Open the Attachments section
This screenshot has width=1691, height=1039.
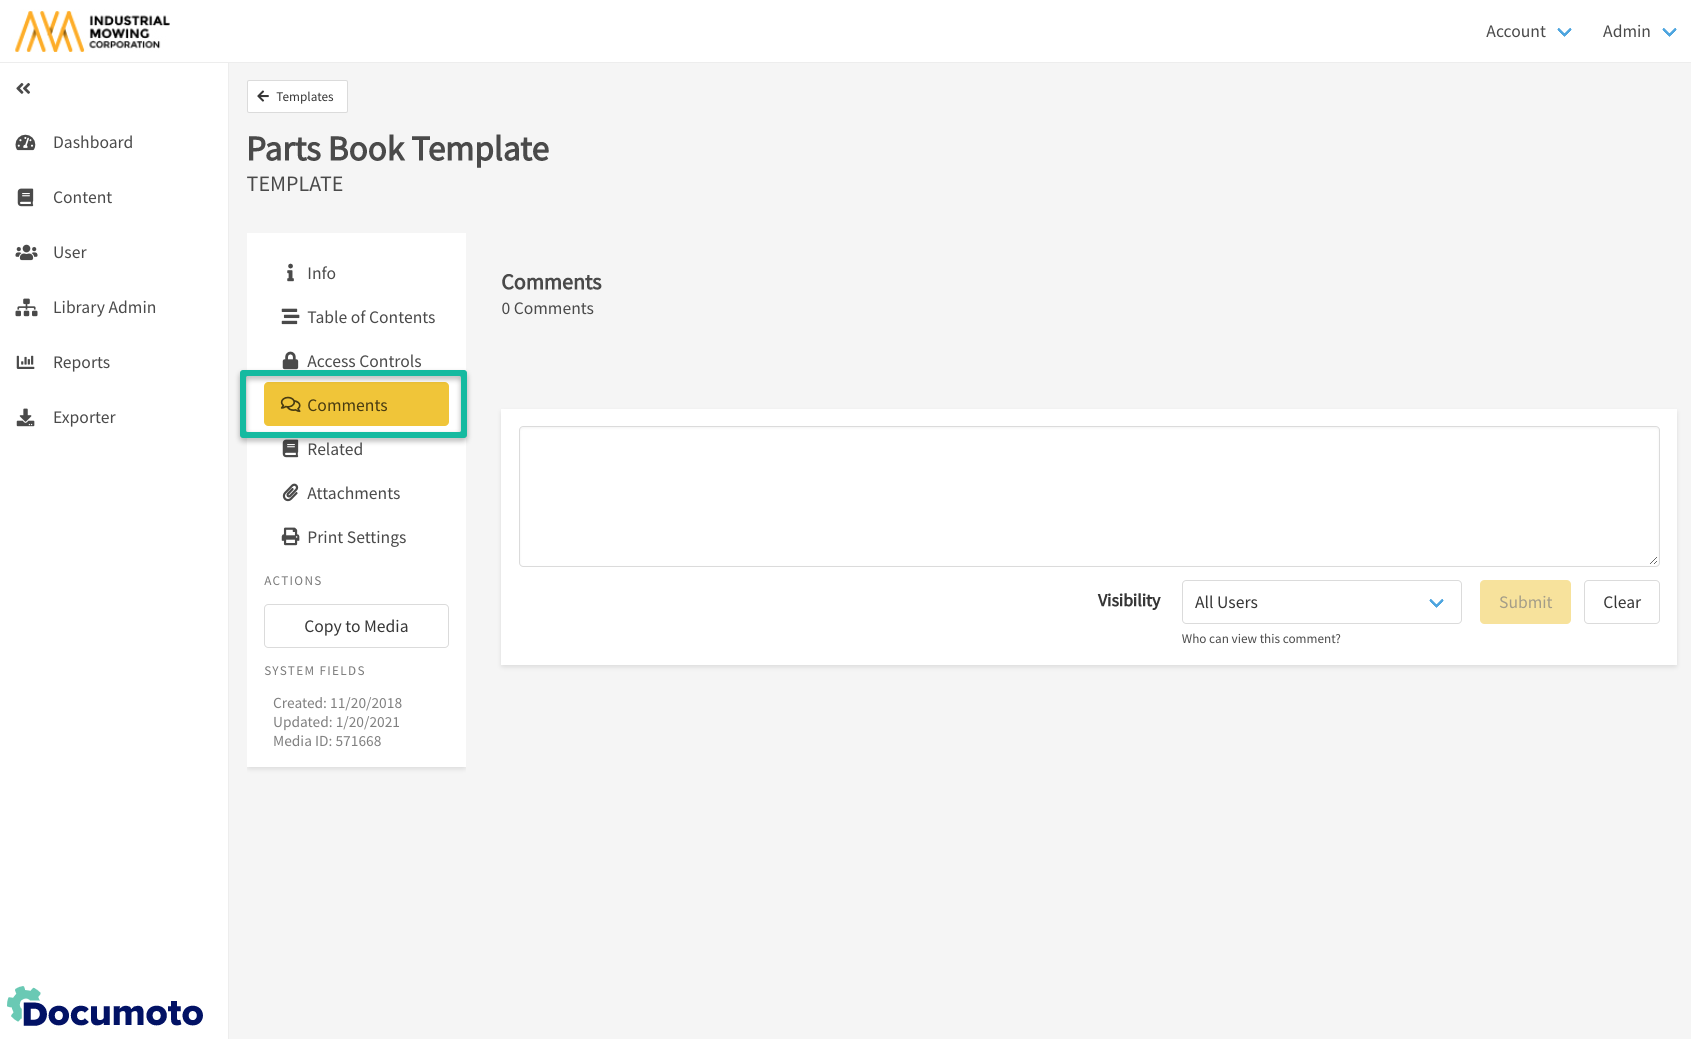(x=353, y=493)
